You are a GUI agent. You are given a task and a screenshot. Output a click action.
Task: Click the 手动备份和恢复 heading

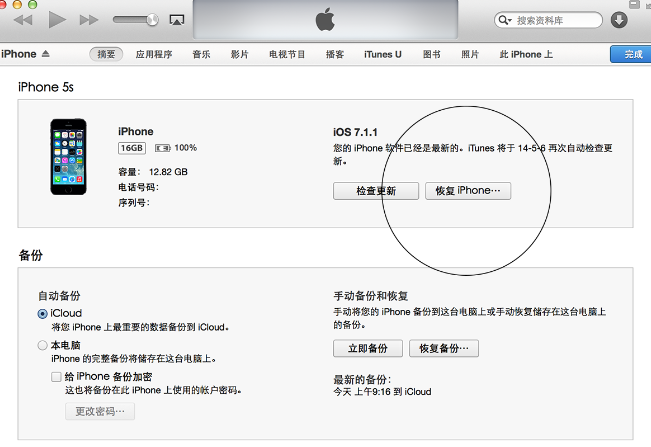pos(371,296)
